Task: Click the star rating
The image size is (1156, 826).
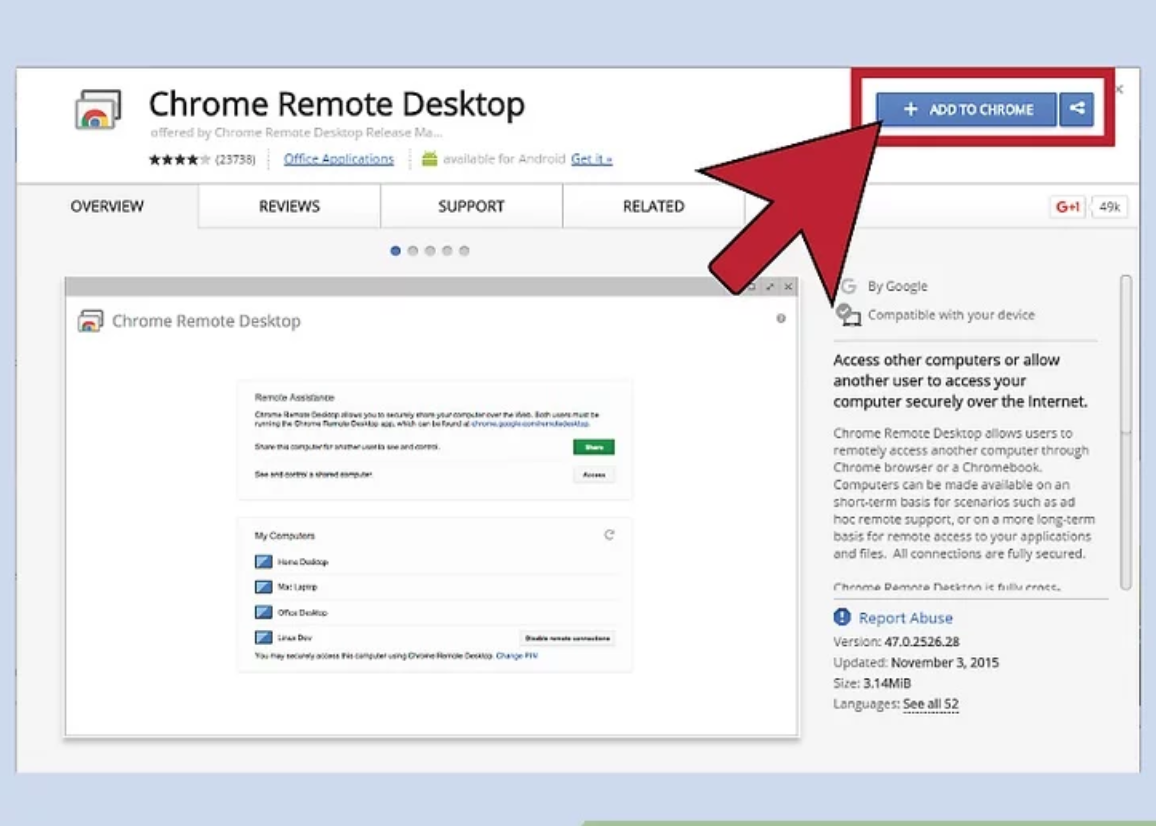Action: pyautogui.click(x=179, y=159)
